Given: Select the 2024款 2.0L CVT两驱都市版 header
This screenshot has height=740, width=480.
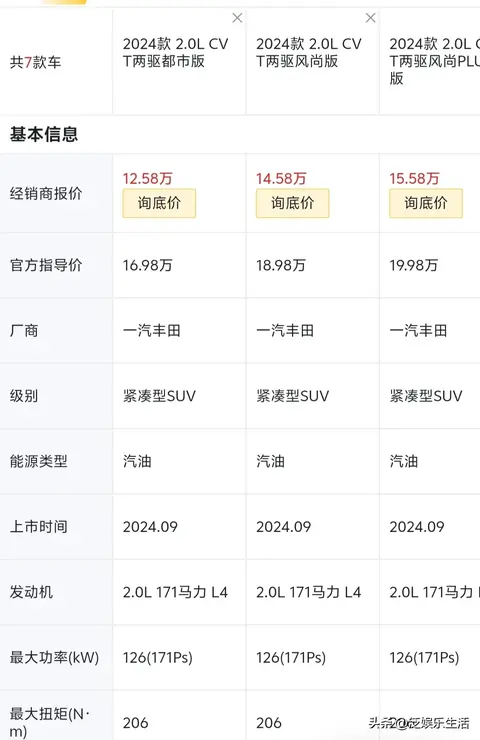Looking at the screenshot, I should (175, 52).
